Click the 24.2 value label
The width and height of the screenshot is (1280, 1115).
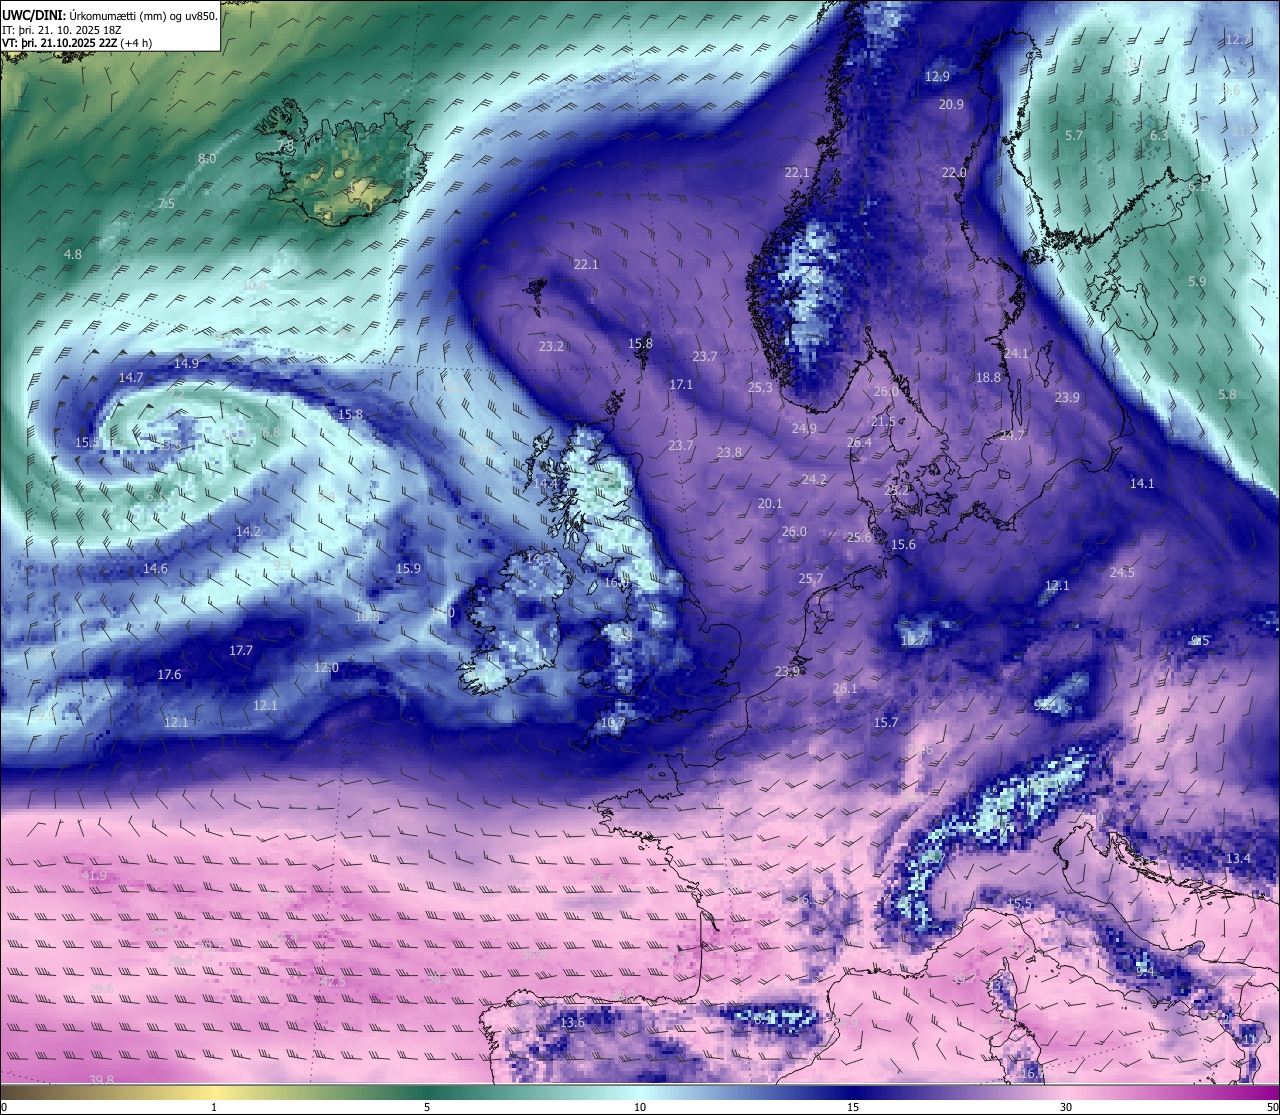(x=814, y=480)
